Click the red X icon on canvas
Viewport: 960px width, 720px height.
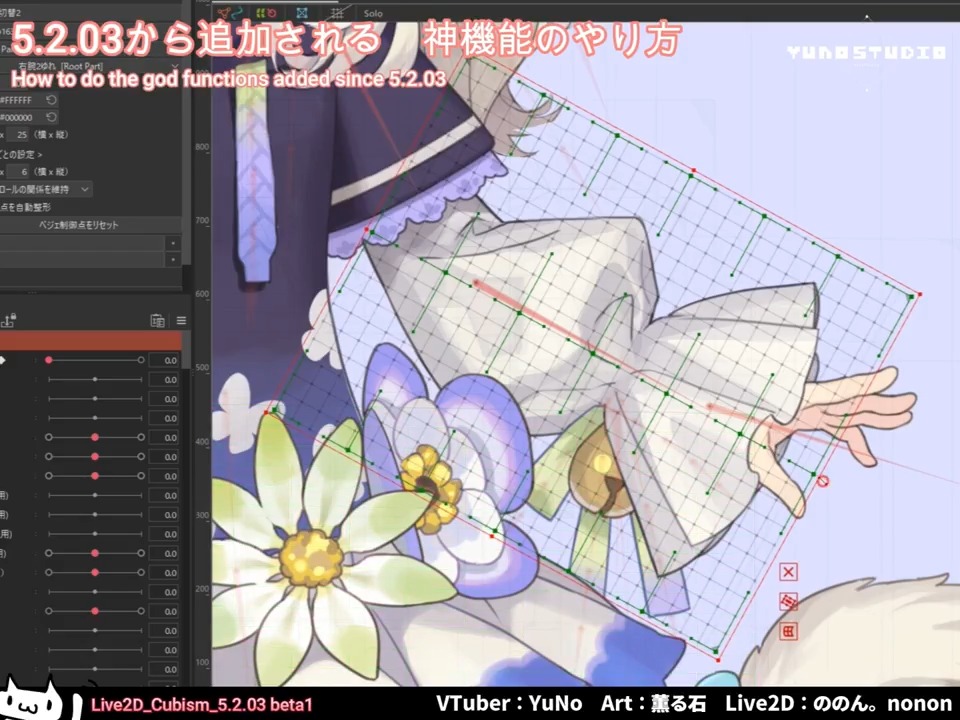(x=788, y=572)
